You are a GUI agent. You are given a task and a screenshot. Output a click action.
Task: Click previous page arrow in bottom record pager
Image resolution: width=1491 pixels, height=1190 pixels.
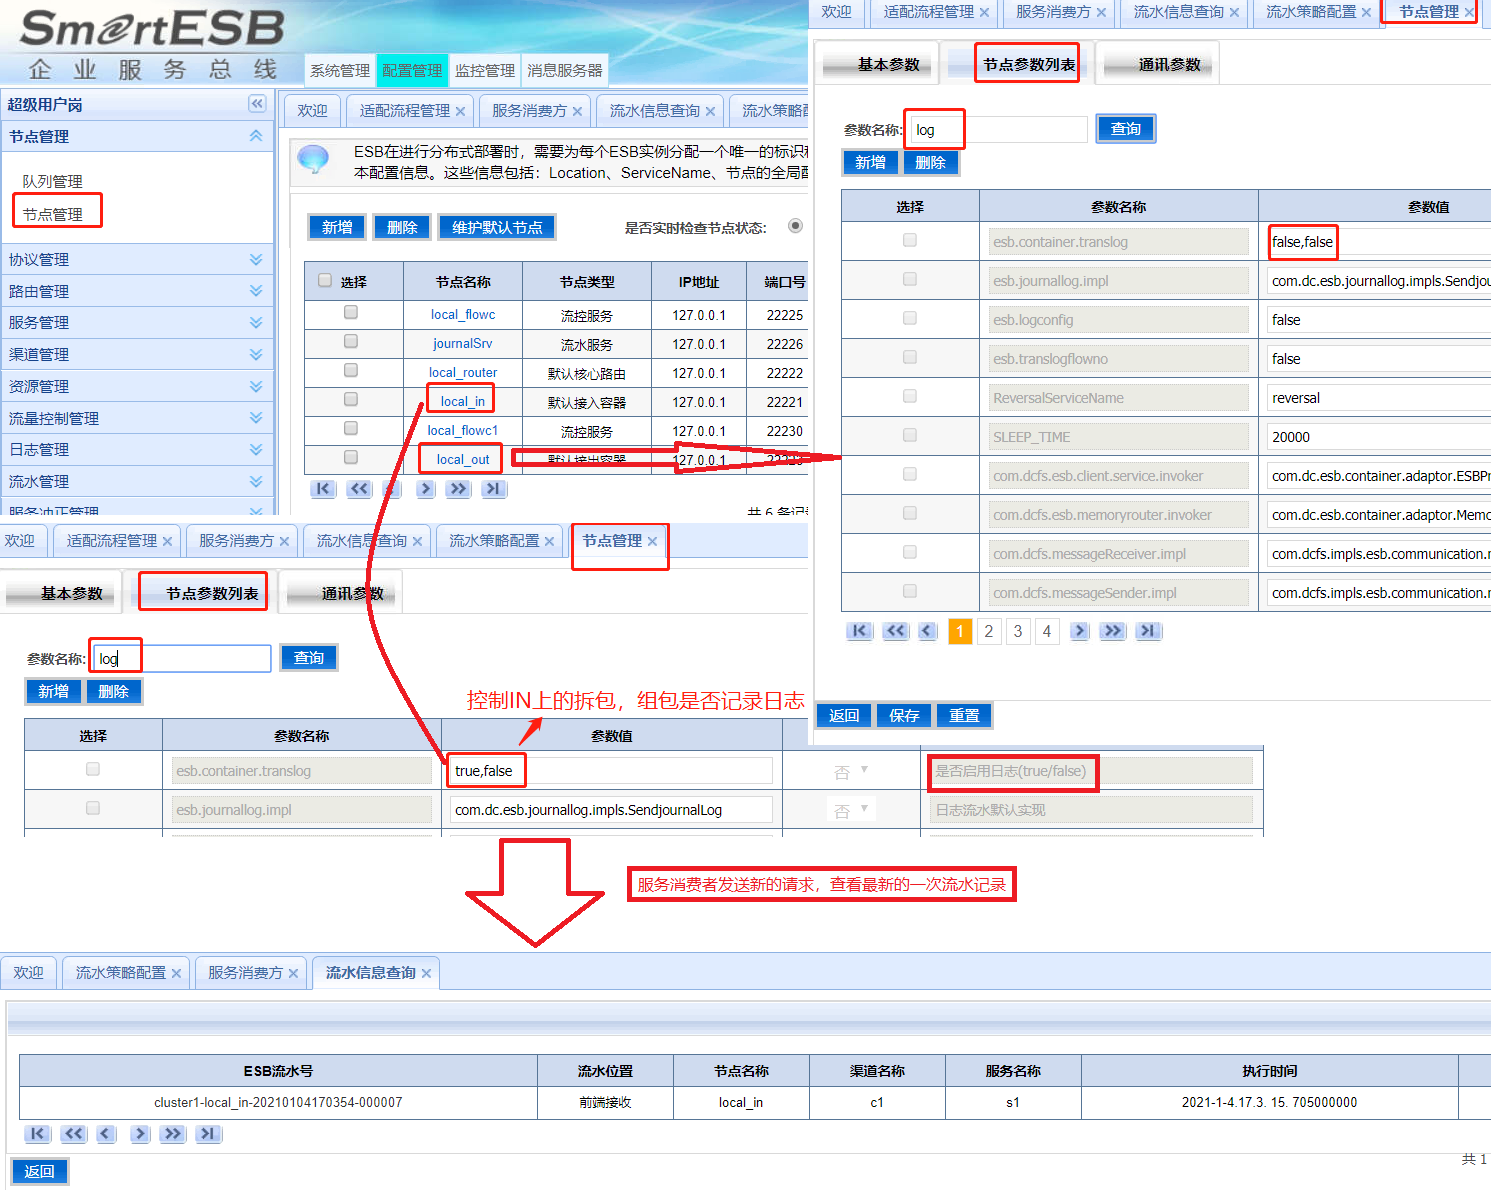click(106, 1134)
